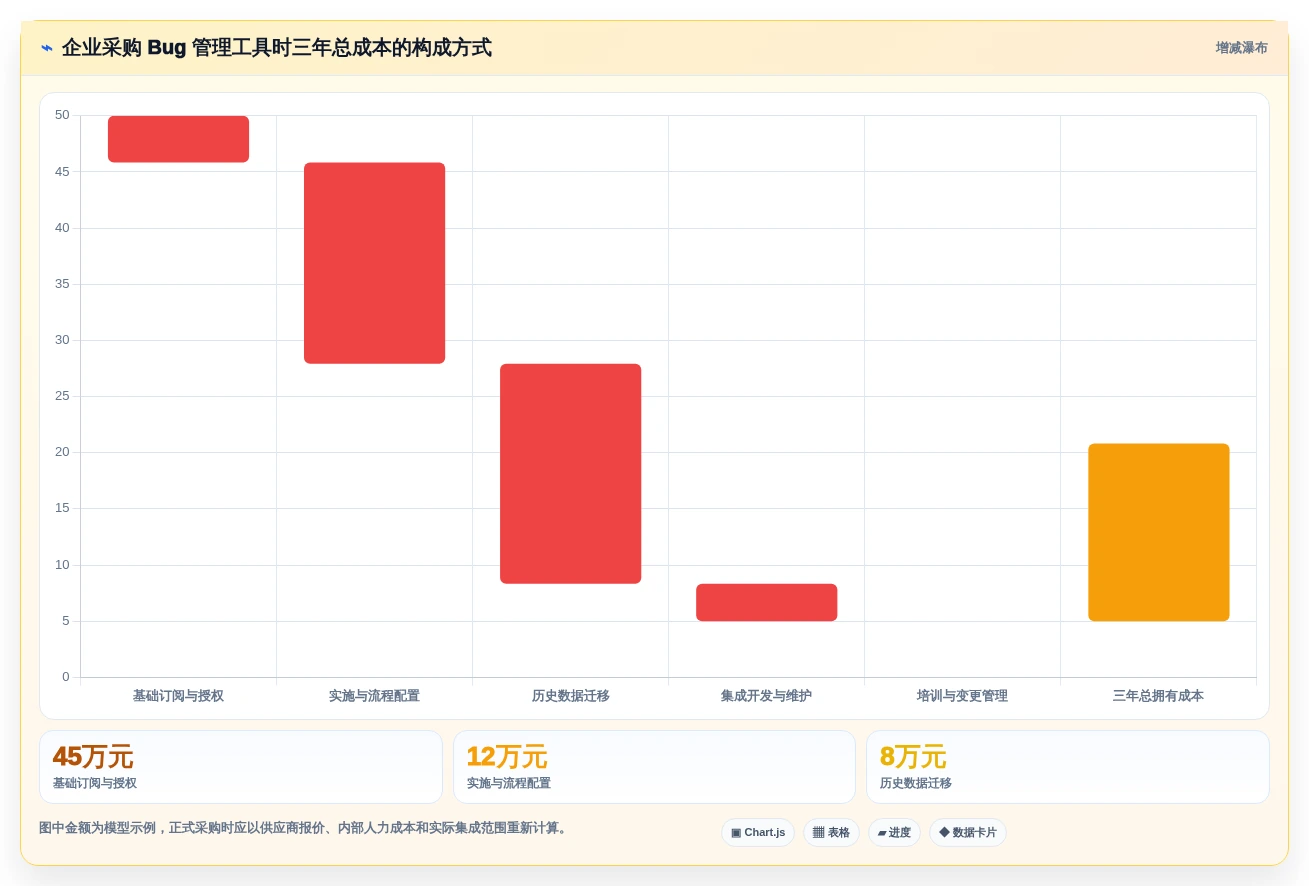
Task: Select the 表格 tag chip
Action: (831, 832)
